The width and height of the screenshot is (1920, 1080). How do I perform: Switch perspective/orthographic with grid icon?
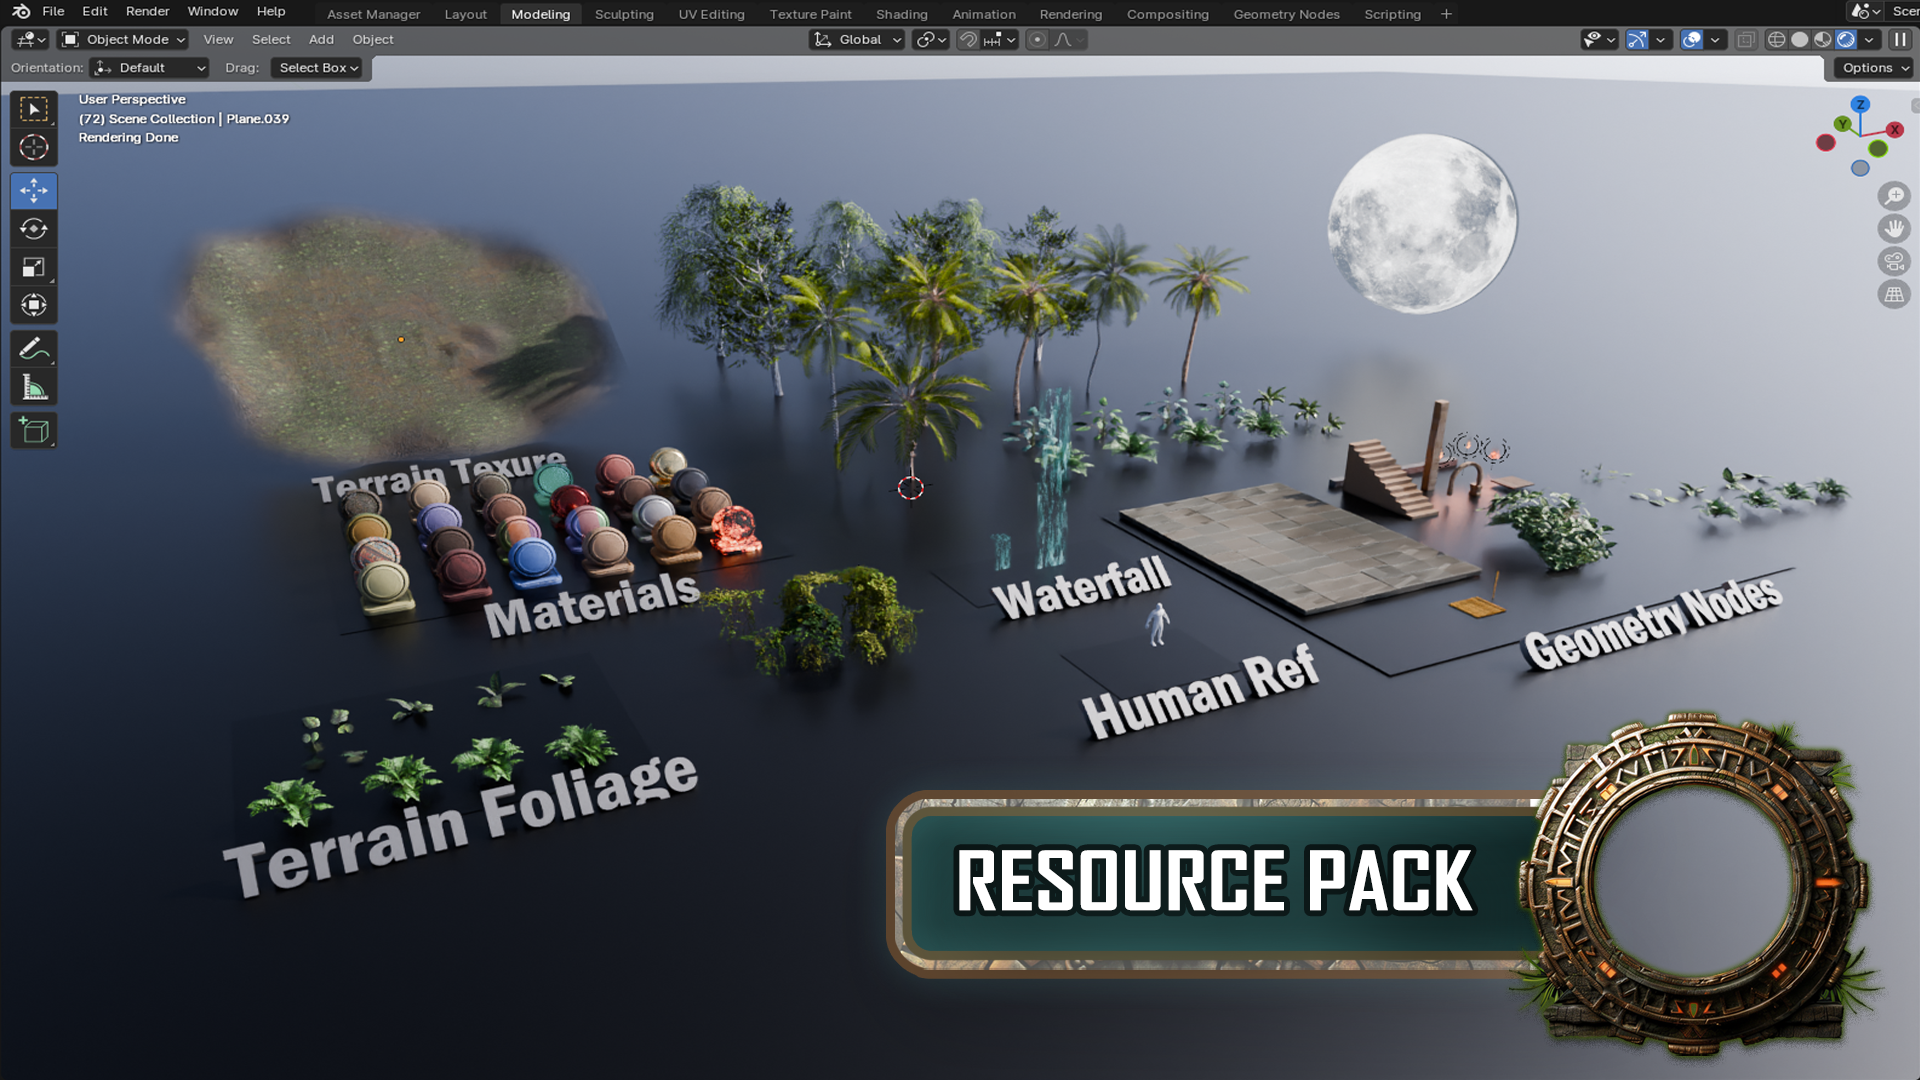(1894, 295)
